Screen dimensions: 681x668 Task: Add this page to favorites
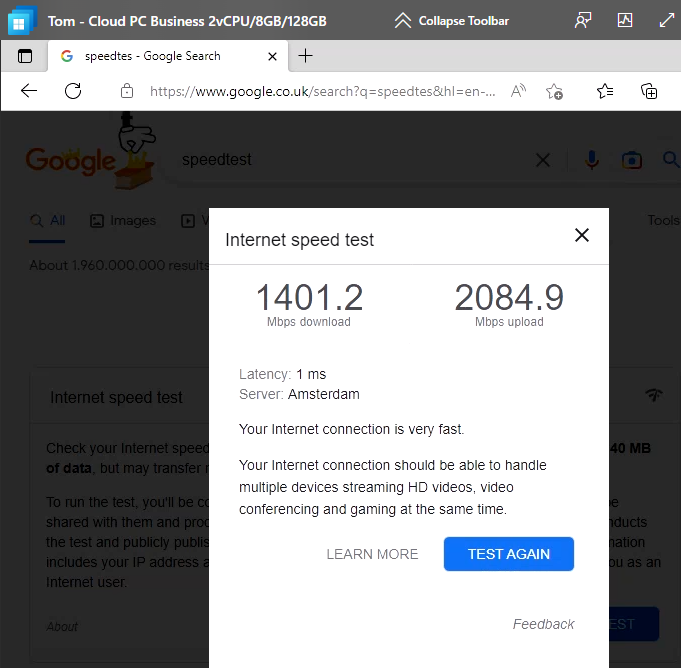554,92
